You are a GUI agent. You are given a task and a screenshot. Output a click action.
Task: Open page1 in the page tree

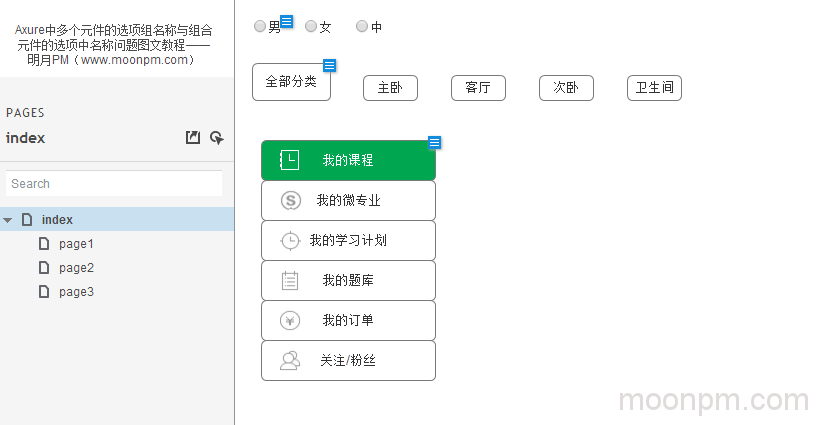(76, 244)
